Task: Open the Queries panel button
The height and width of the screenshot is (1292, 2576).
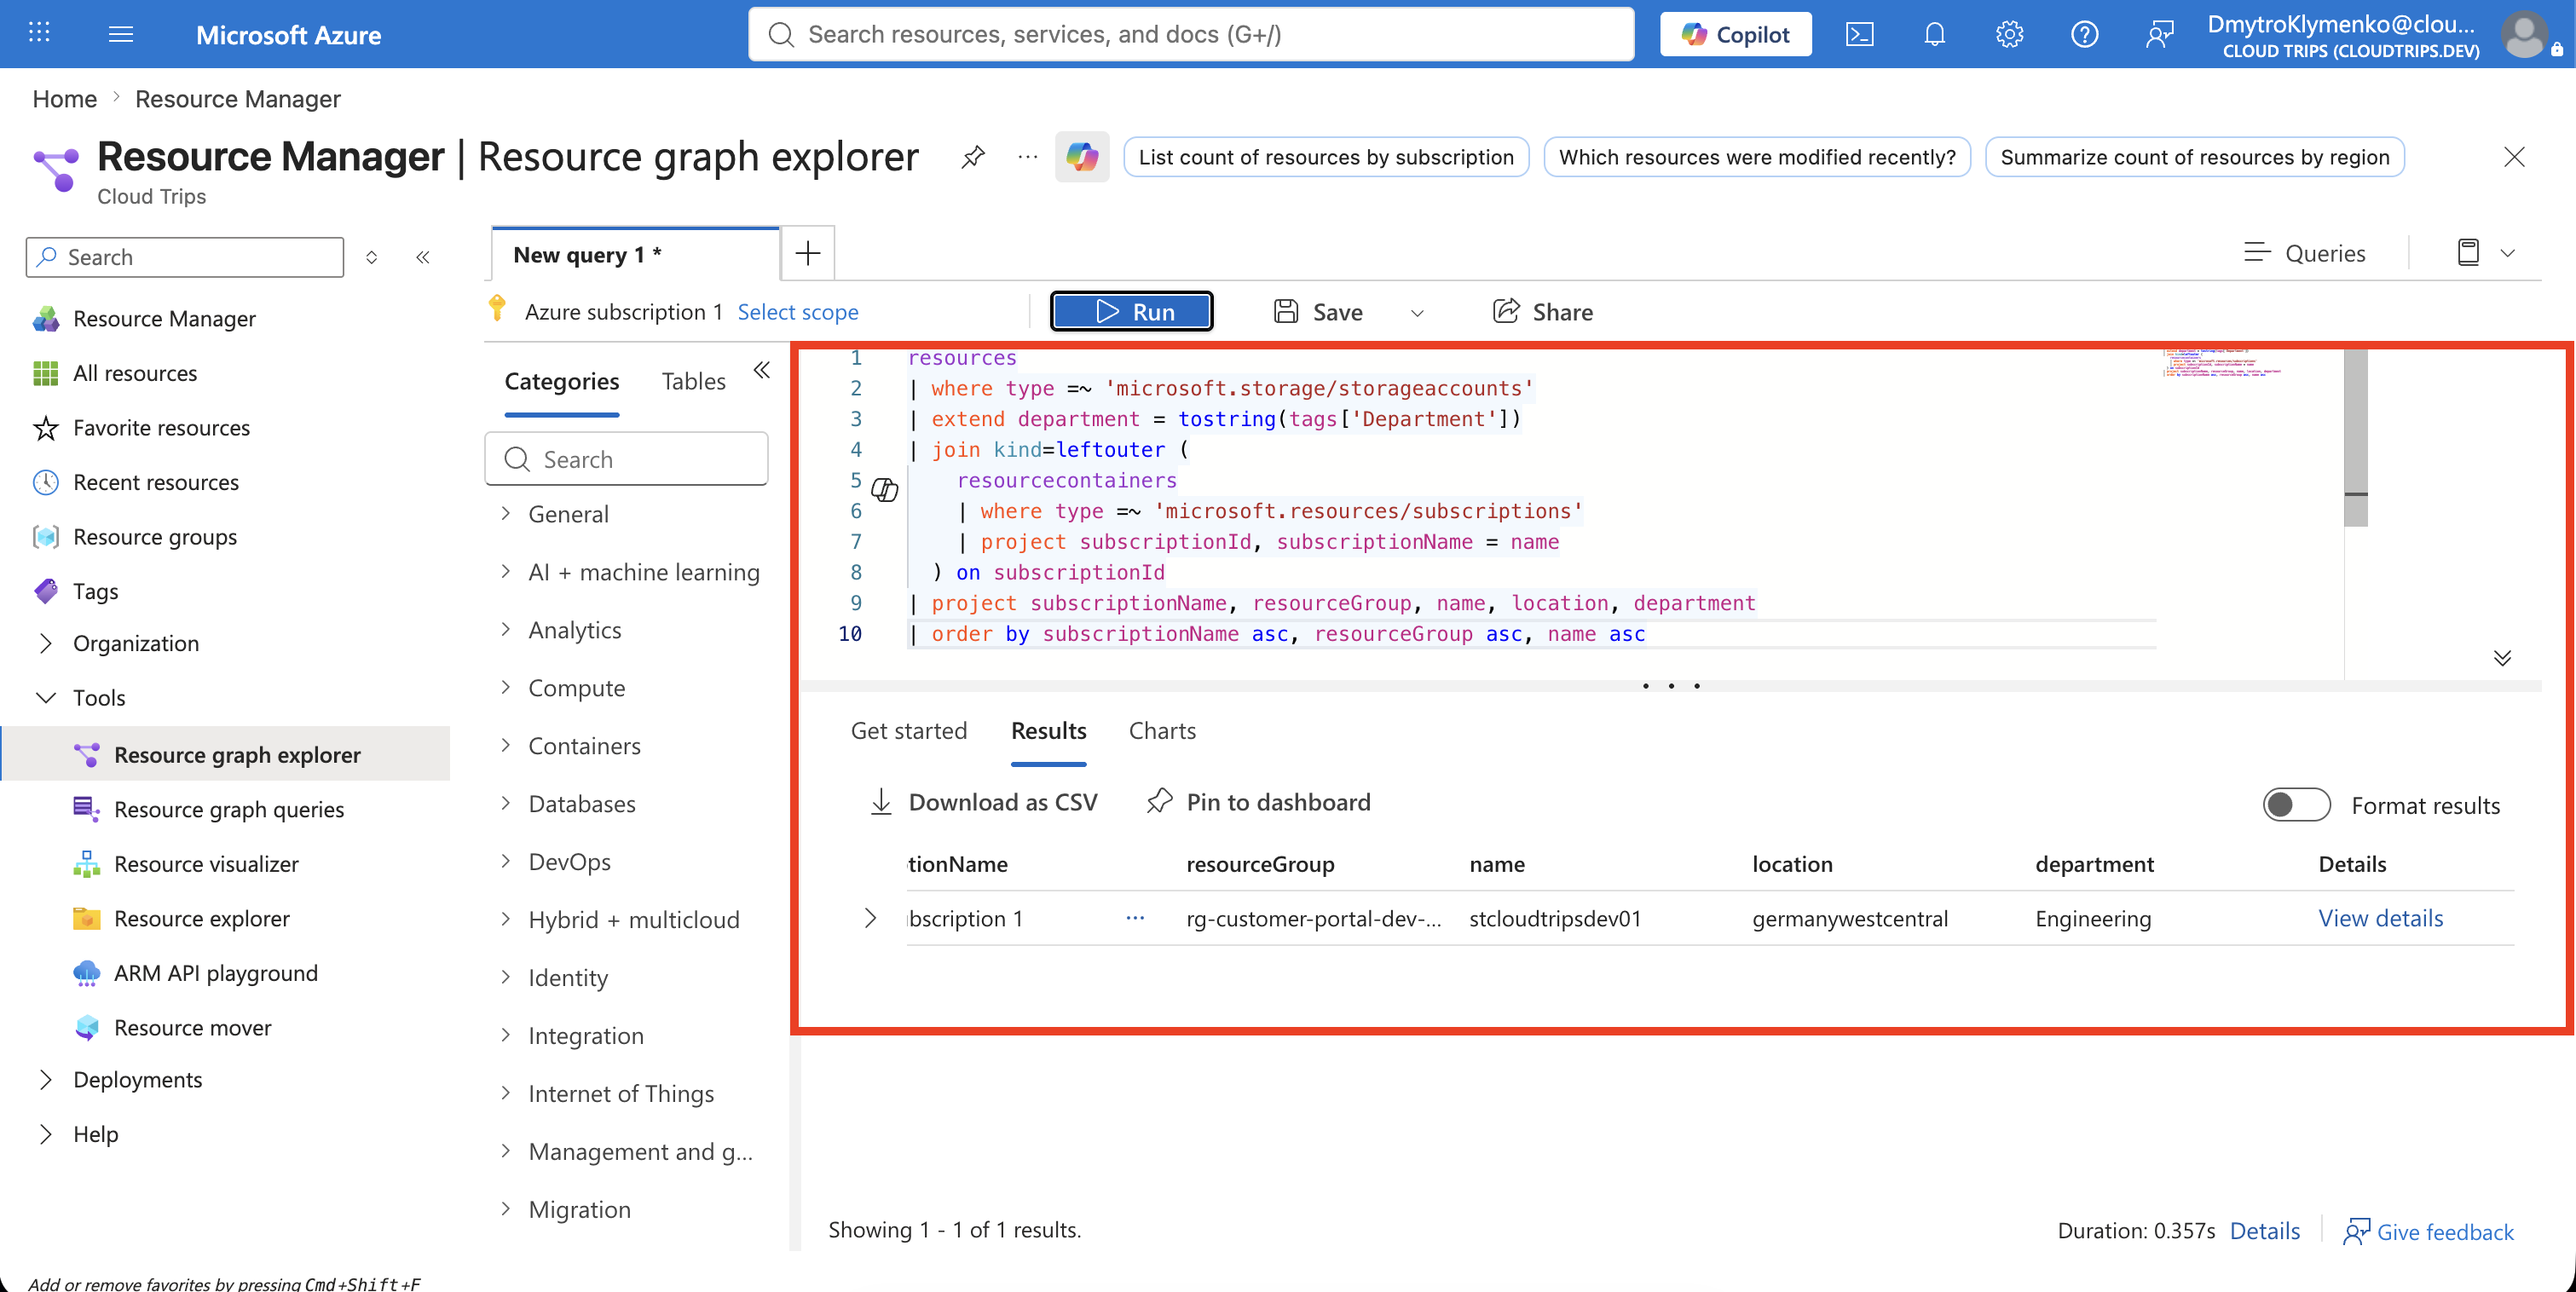Action: [x=2304, y=253]
